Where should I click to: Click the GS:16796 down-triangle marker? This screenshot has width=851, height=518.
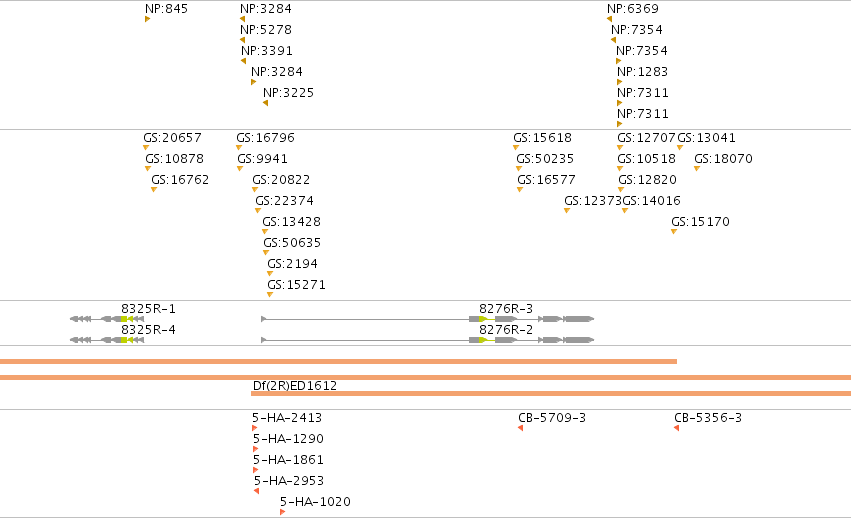tap(239, 148)
